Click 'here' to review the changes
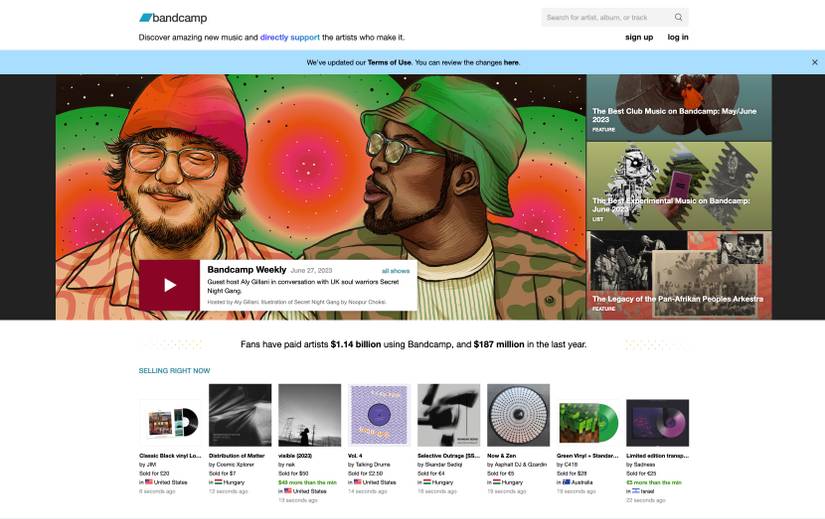Image resolution: width=825 pixels, height=519 pixels. [x=511, y=62]
